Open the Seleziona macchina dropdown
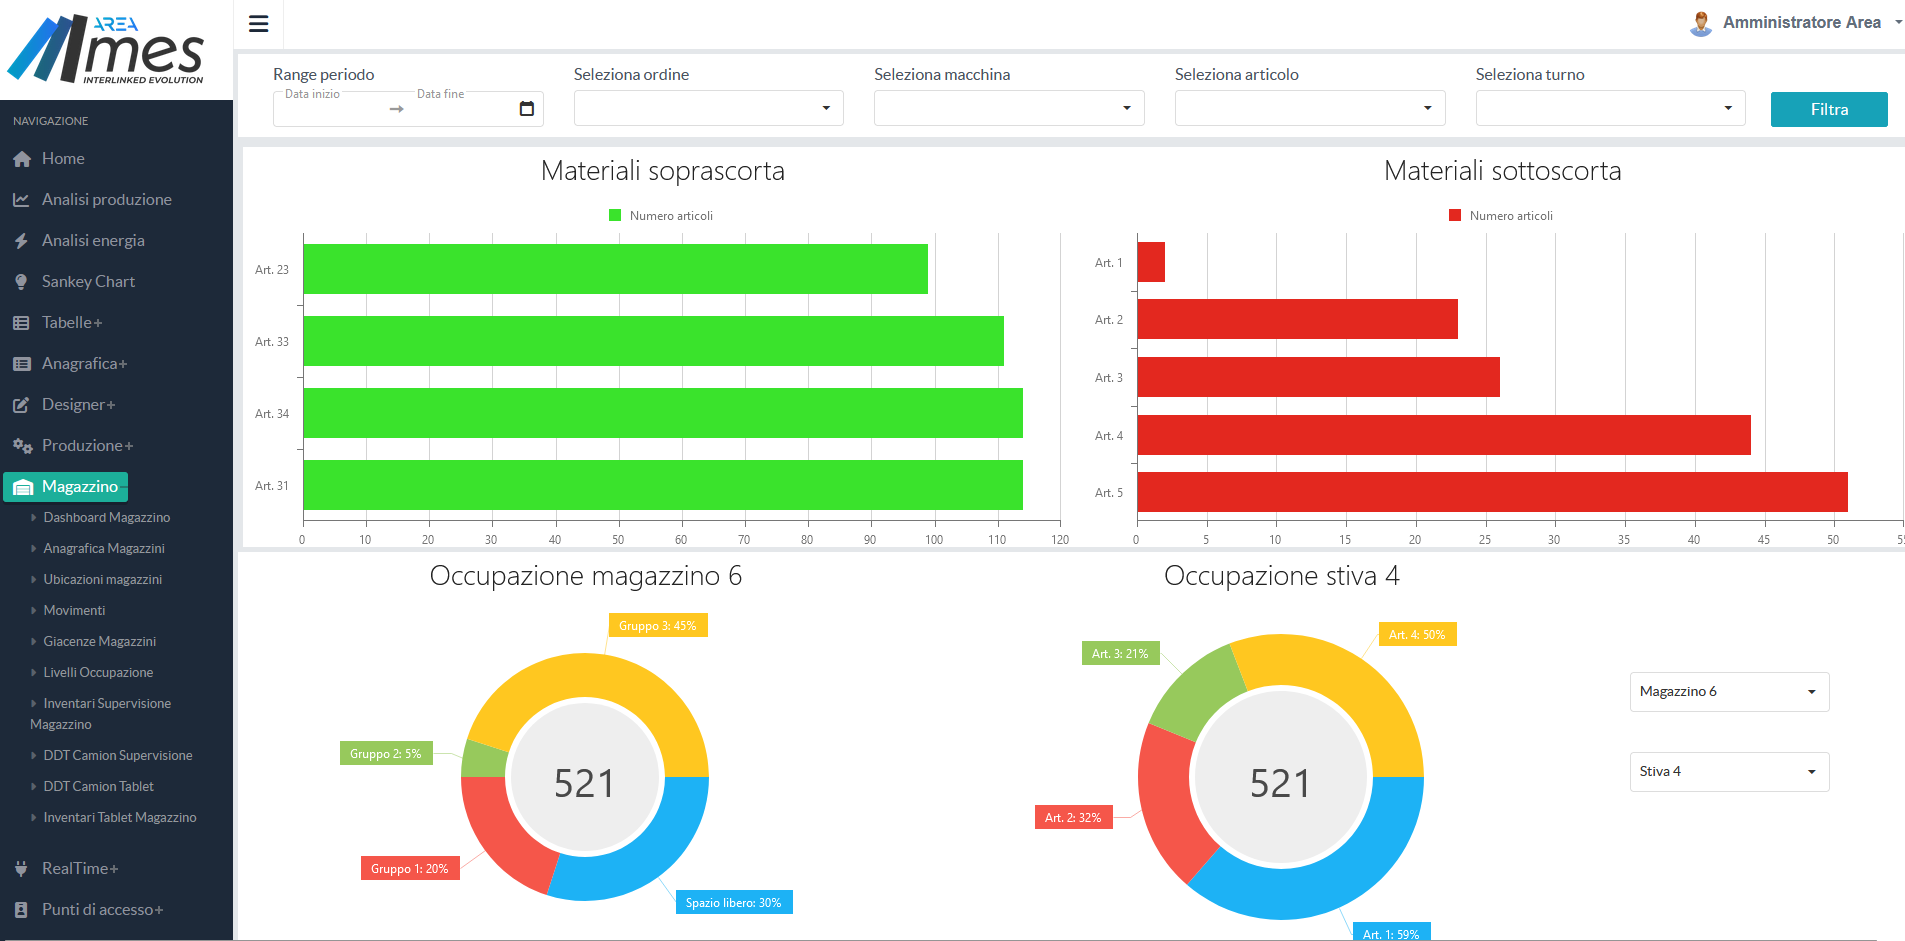Viewport: 1905px width, 941px height. 1009,108
